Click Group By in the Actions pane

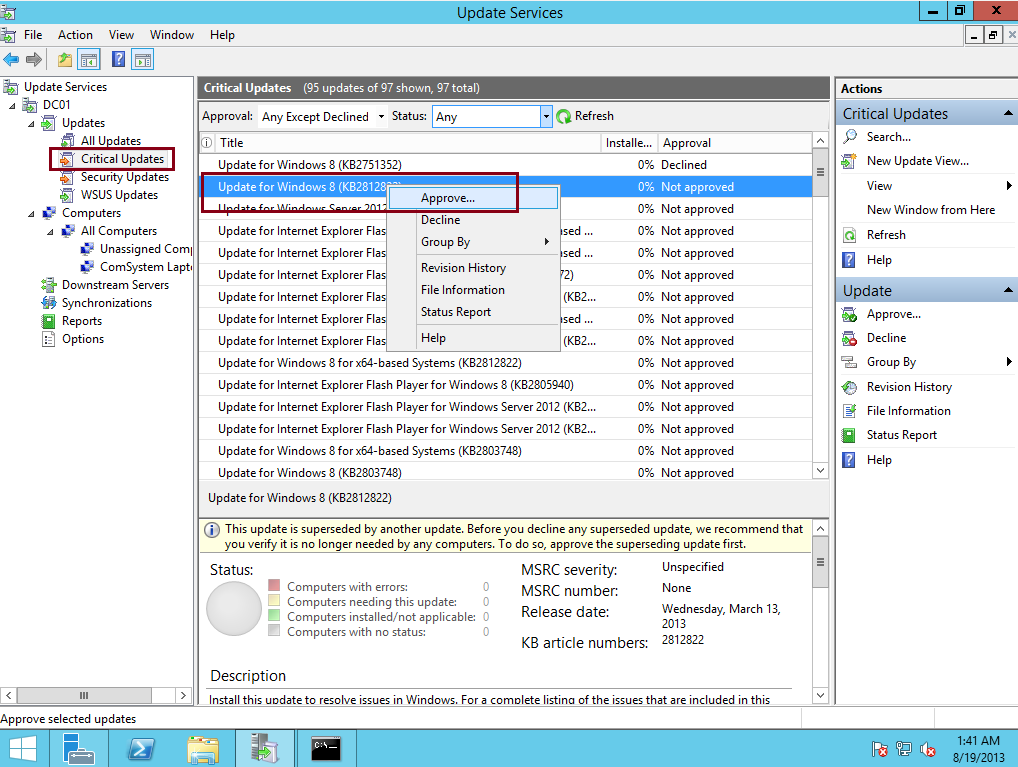click(x=891, y=362)
